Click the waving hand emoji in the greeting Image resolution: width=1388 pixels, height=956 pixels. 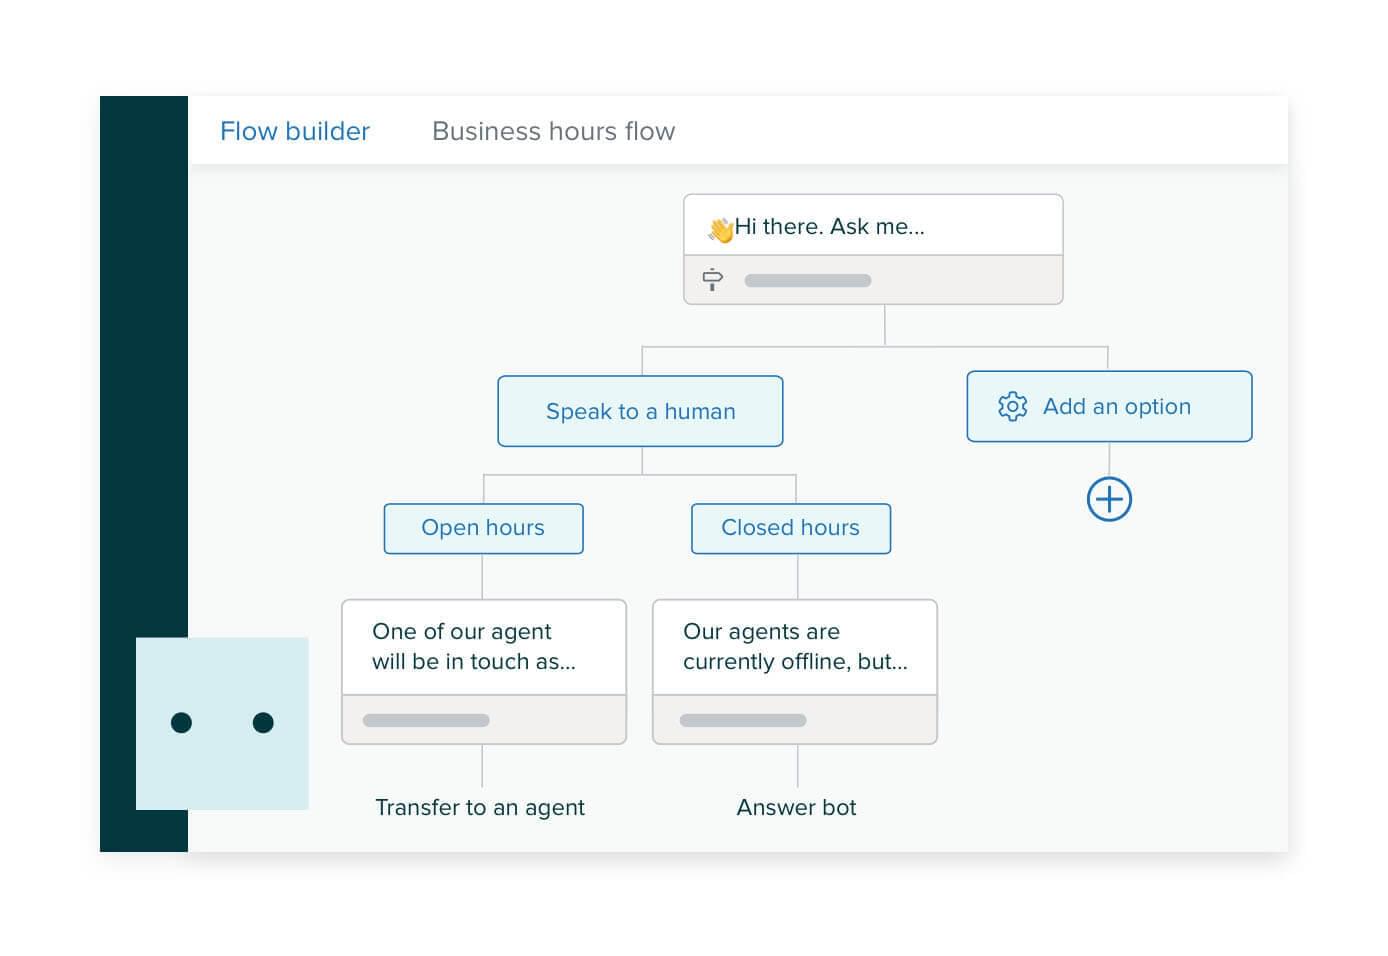pos(718,226)
